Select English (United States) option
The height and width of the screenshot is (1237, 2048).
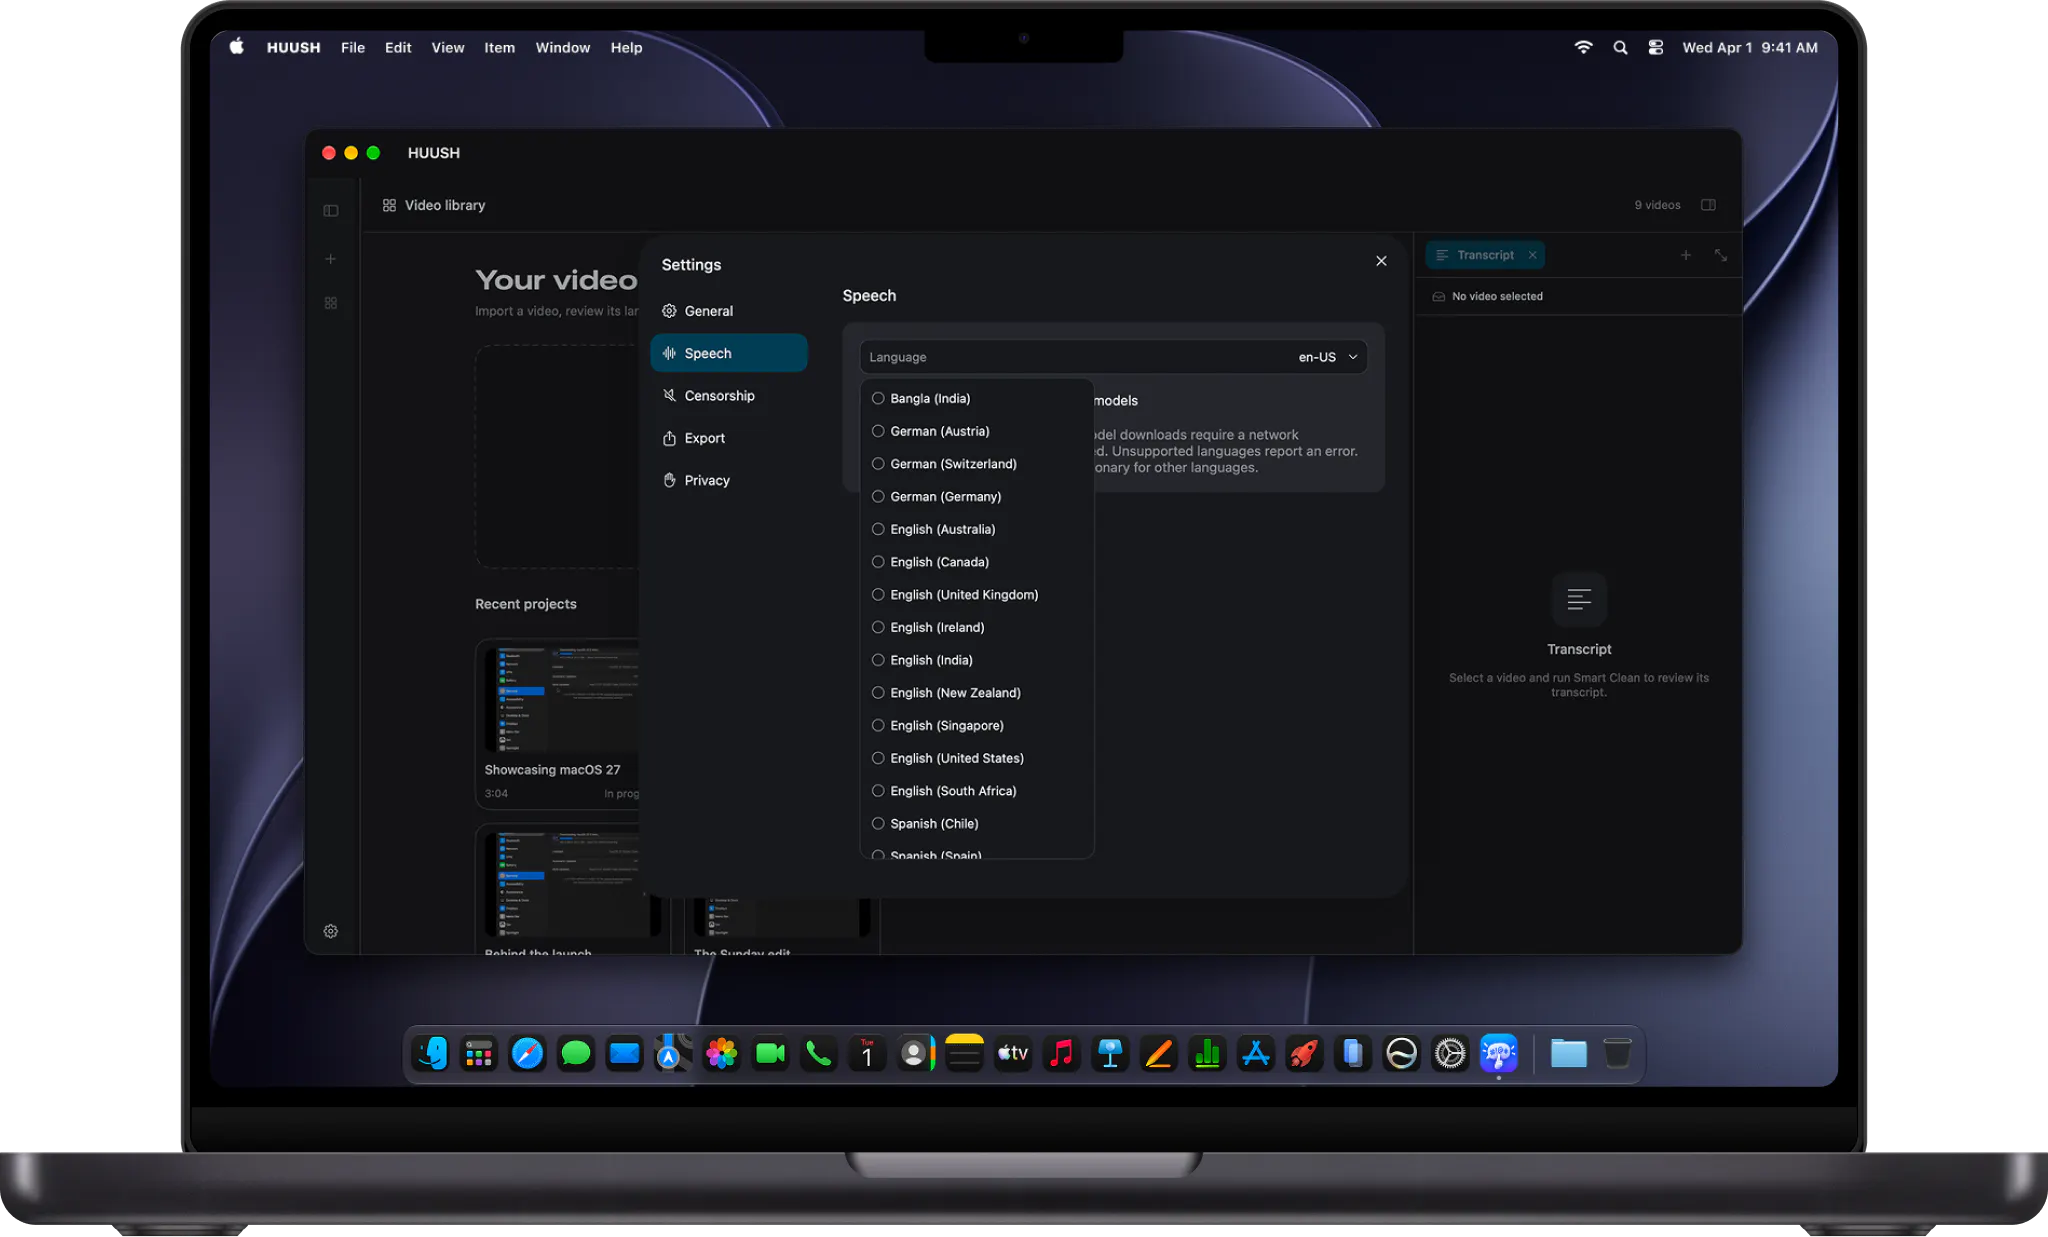976,758
